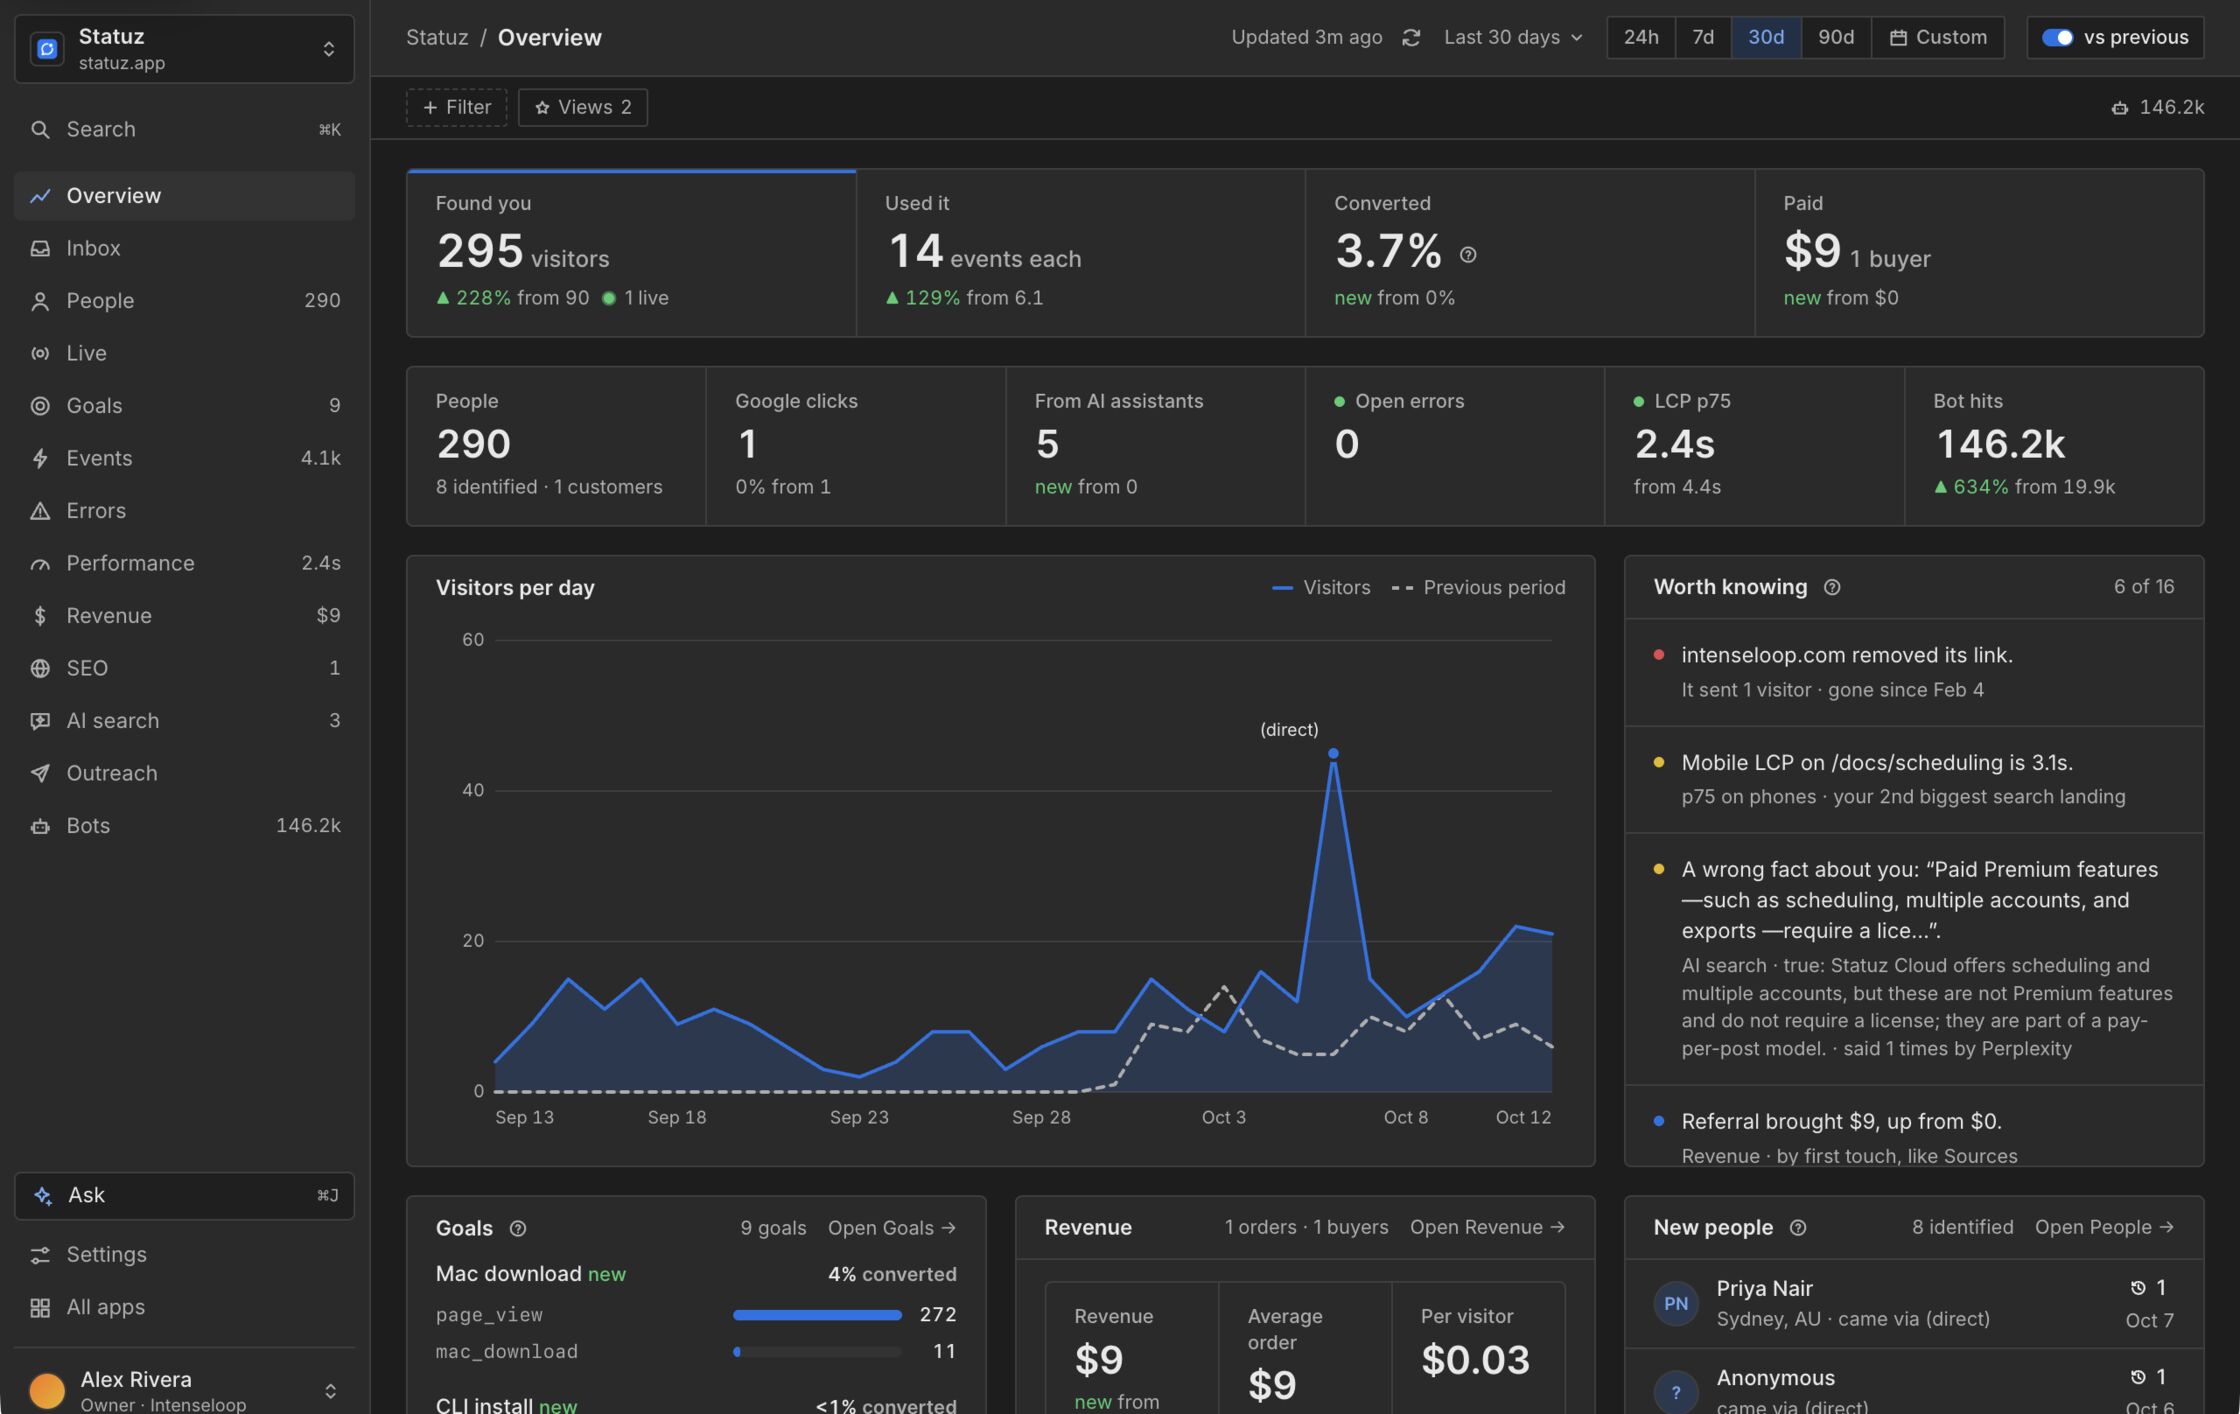Viewport: 2240px width, 1414px height.
Task: Follow the Open Goals link
Action: (x=892, y=1228)
